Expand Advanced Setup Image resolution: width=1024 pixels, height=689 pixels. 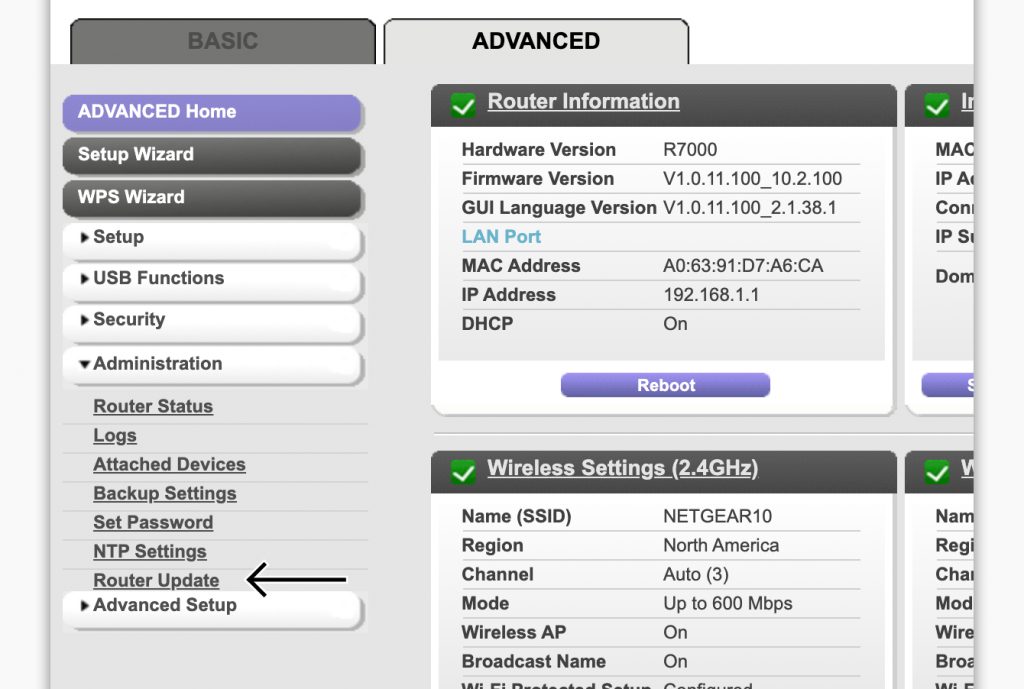tap(165, 604)
